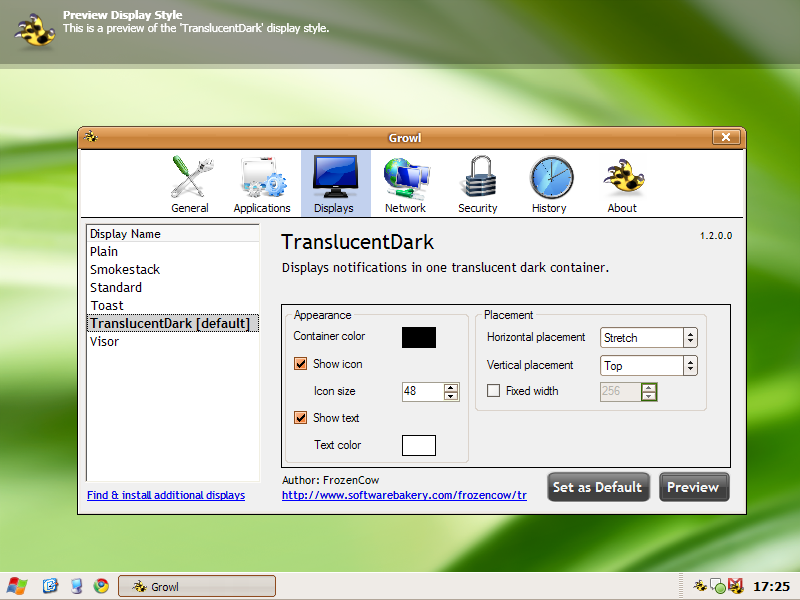Select the Toast display
The width and height of the screenshot is (800, 600).
[172, 306]
